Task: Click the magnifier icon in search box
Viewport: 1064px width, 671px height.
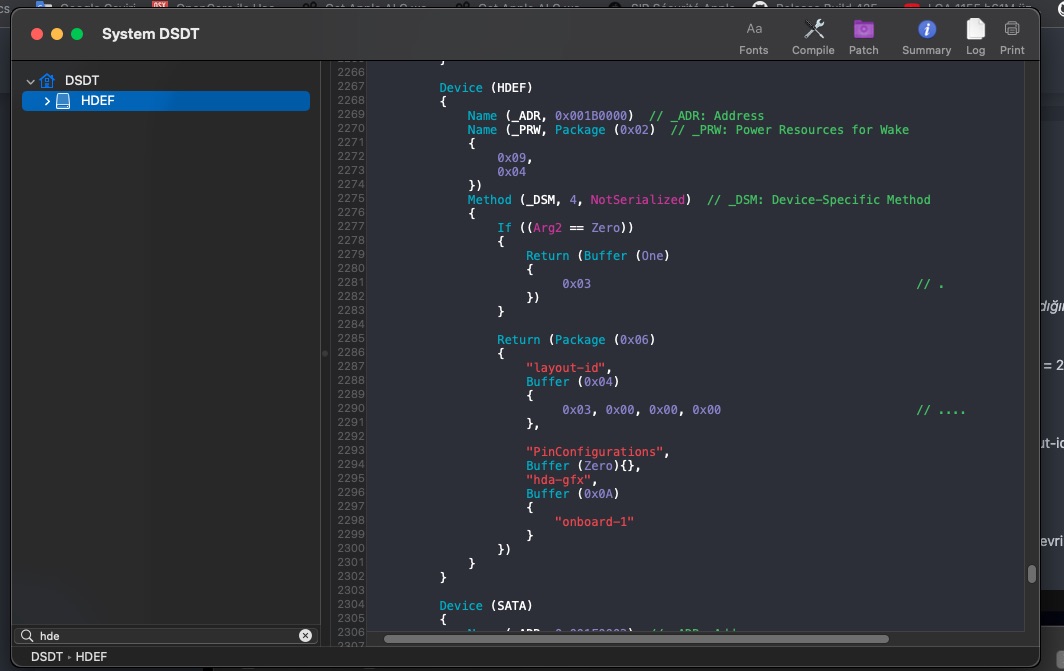Action: pyautogui.click(x=27, y=636)
